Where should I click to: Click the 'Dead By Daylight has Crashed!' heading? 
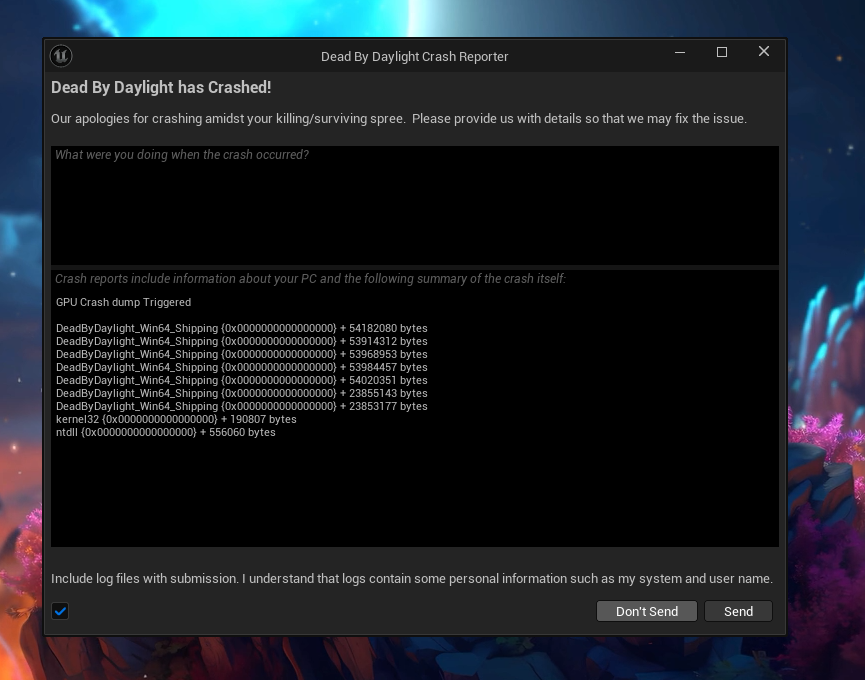click(x=161, y=87)
